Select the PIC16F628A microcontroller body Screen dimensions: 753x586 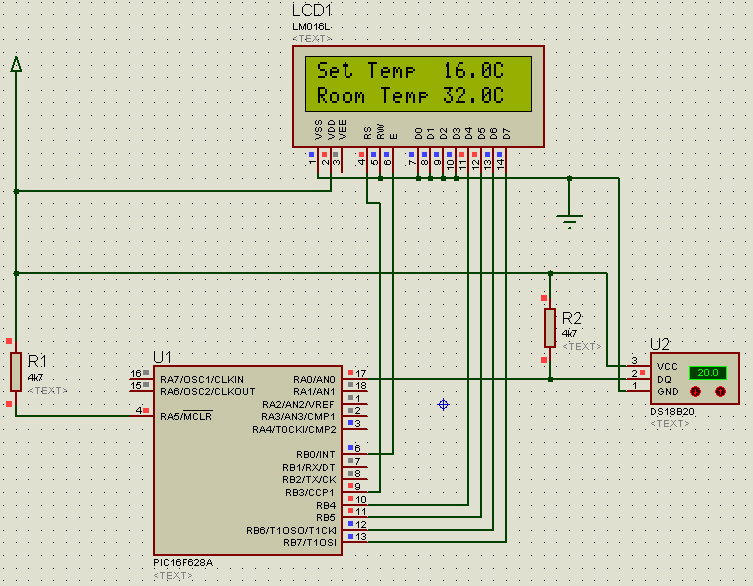click(x=248, y=460)
